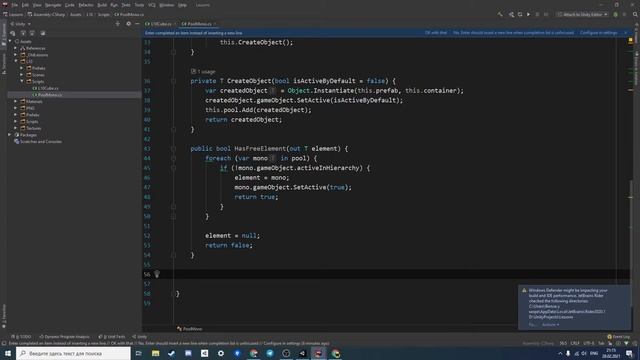Click the Rider icon in the taskbar
640x360 pixels.
[x=319, y=353]
